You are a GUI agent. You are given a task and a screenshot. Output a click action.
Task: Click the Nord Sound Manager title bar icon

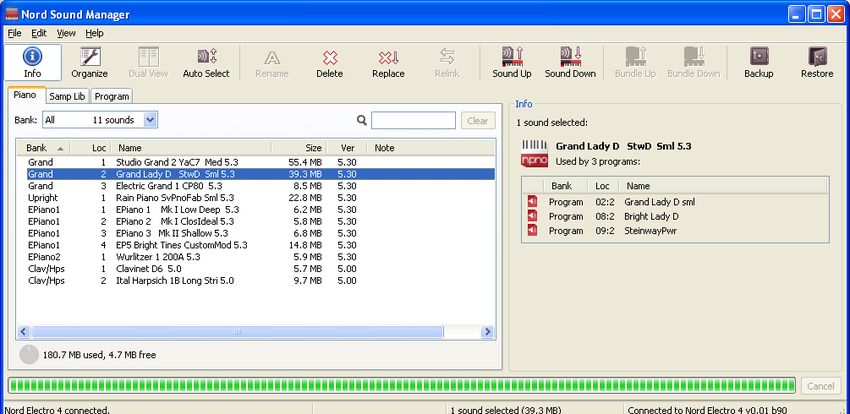click(x=11, y=14)
